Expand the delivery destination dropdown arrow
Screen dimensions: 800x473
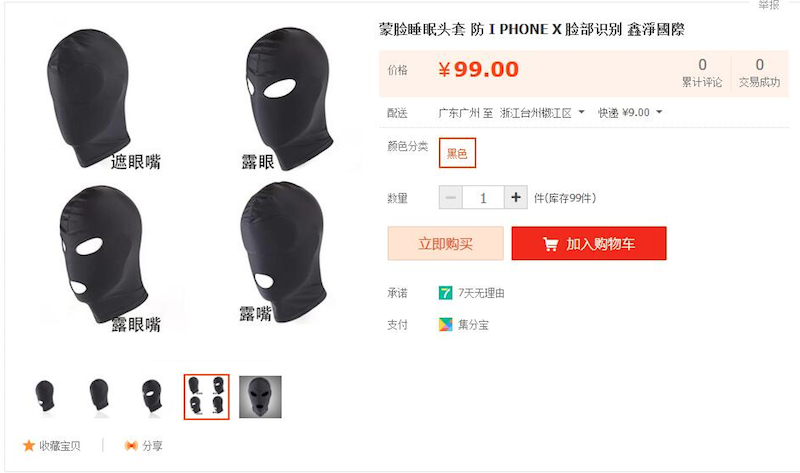click(581, 112)
